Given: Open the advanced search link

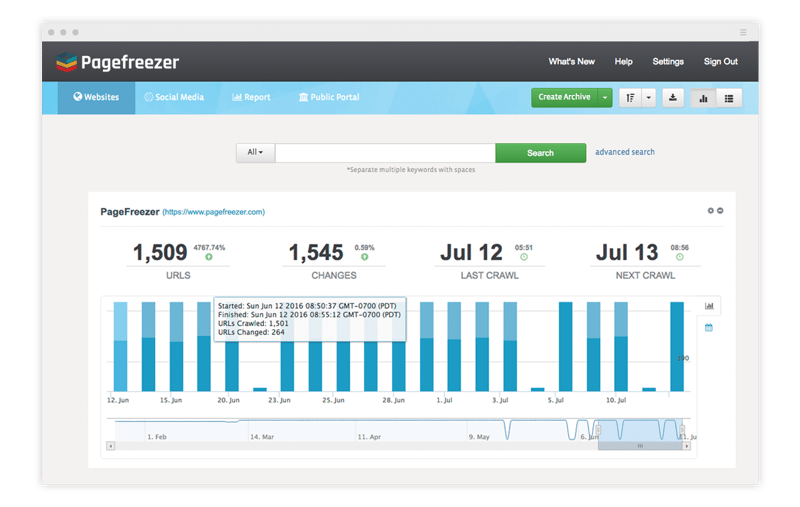Looking at the screenshot, I should [x=625, y=152].
